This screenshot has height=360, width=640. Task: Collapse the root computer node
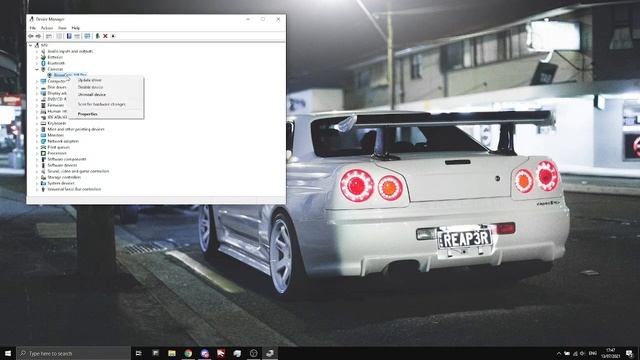31,45
